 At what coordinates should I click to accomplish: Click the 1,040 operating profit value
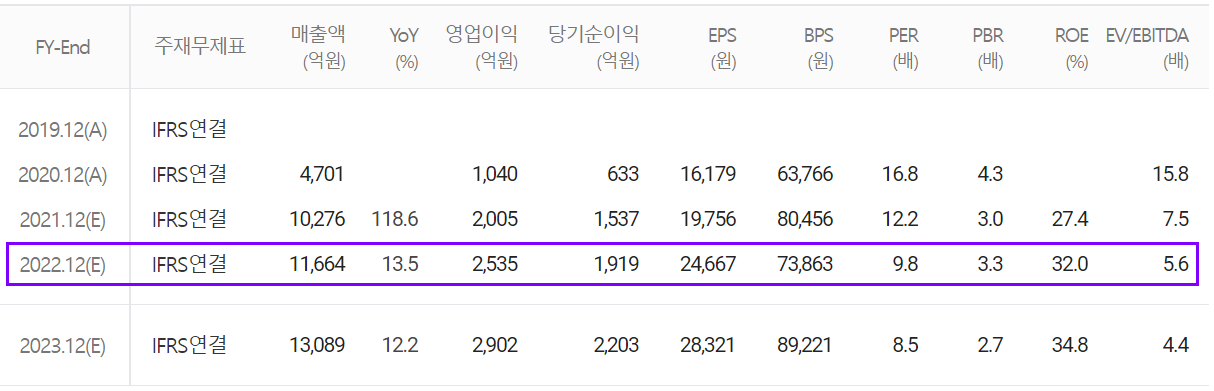[x=495, y=174]
